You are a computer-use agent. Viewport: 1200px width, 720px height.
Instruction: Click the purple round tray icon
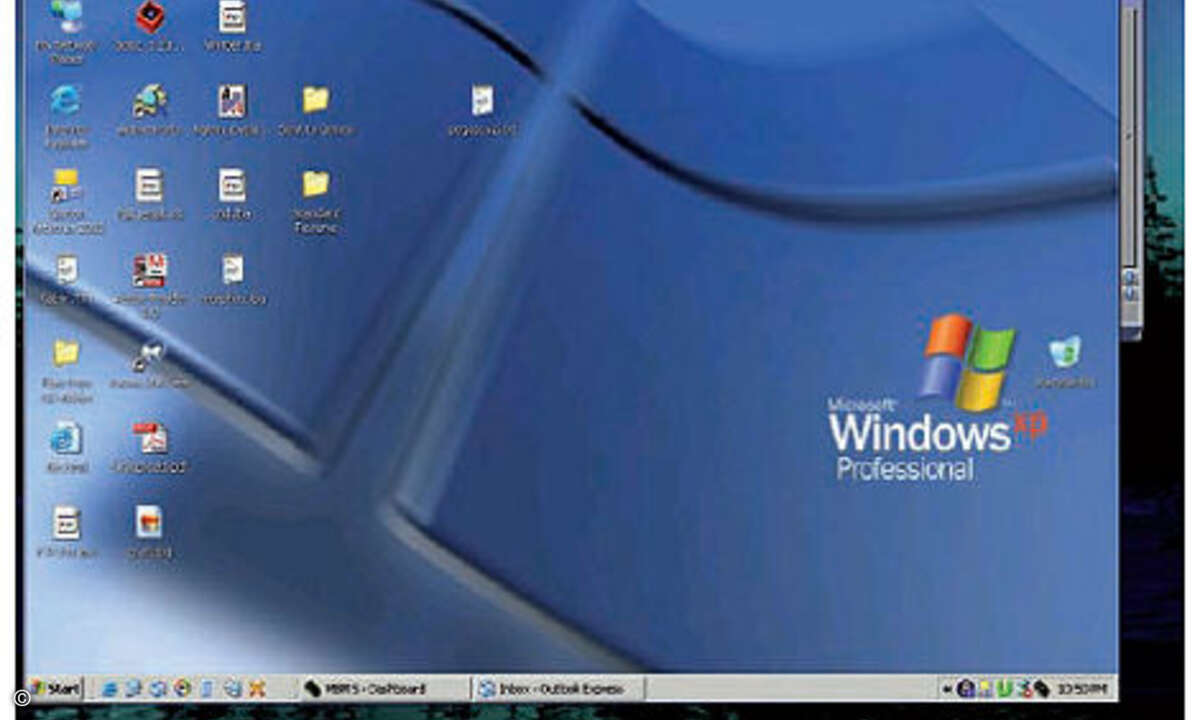pyautogui.click(x=965, y=689)
